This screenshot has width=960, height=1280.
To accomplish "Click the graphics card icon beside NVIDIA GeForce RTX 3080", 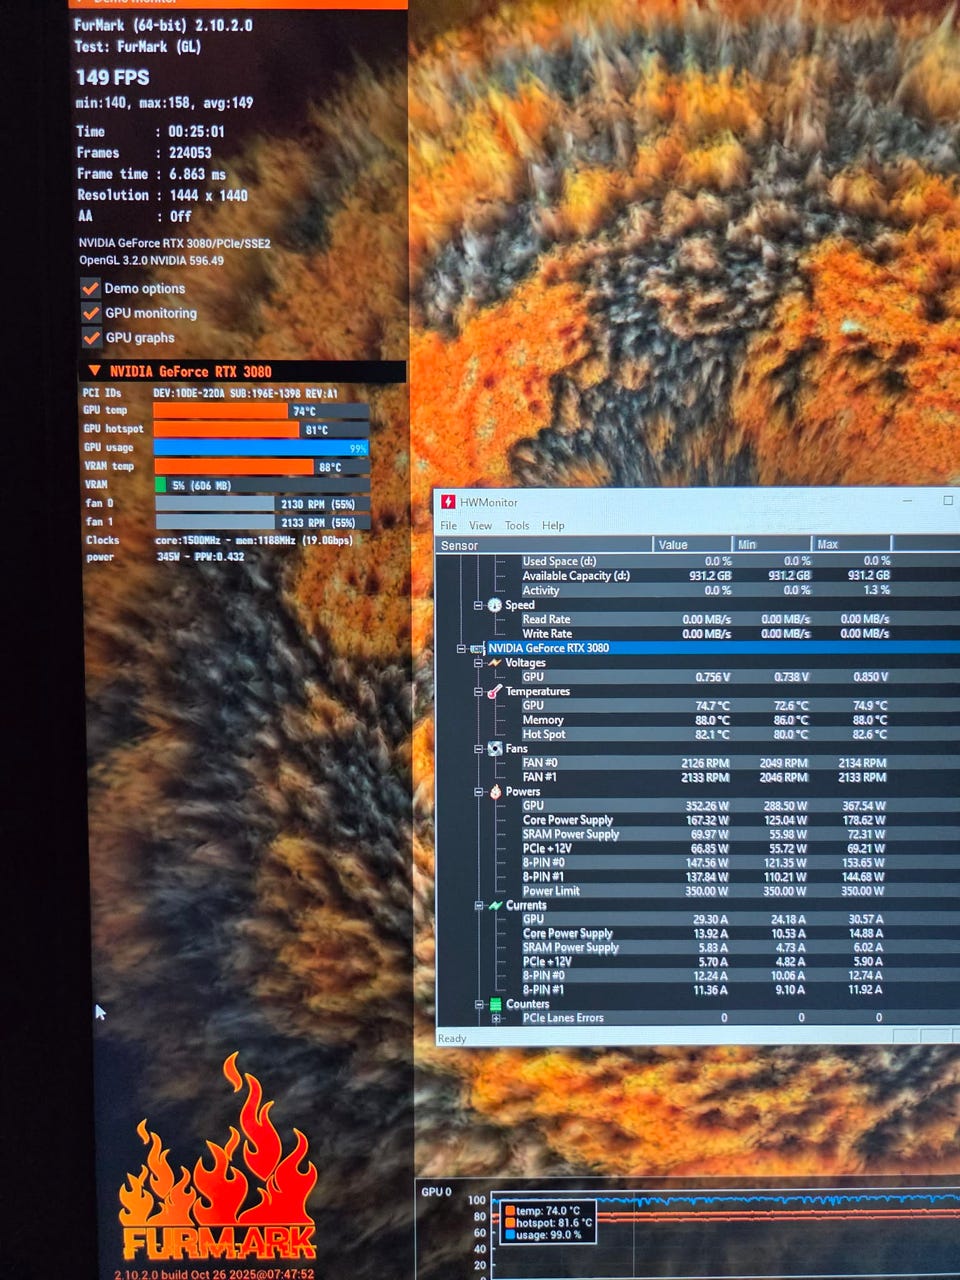I will pyautogui.click(x=477, y=648).
